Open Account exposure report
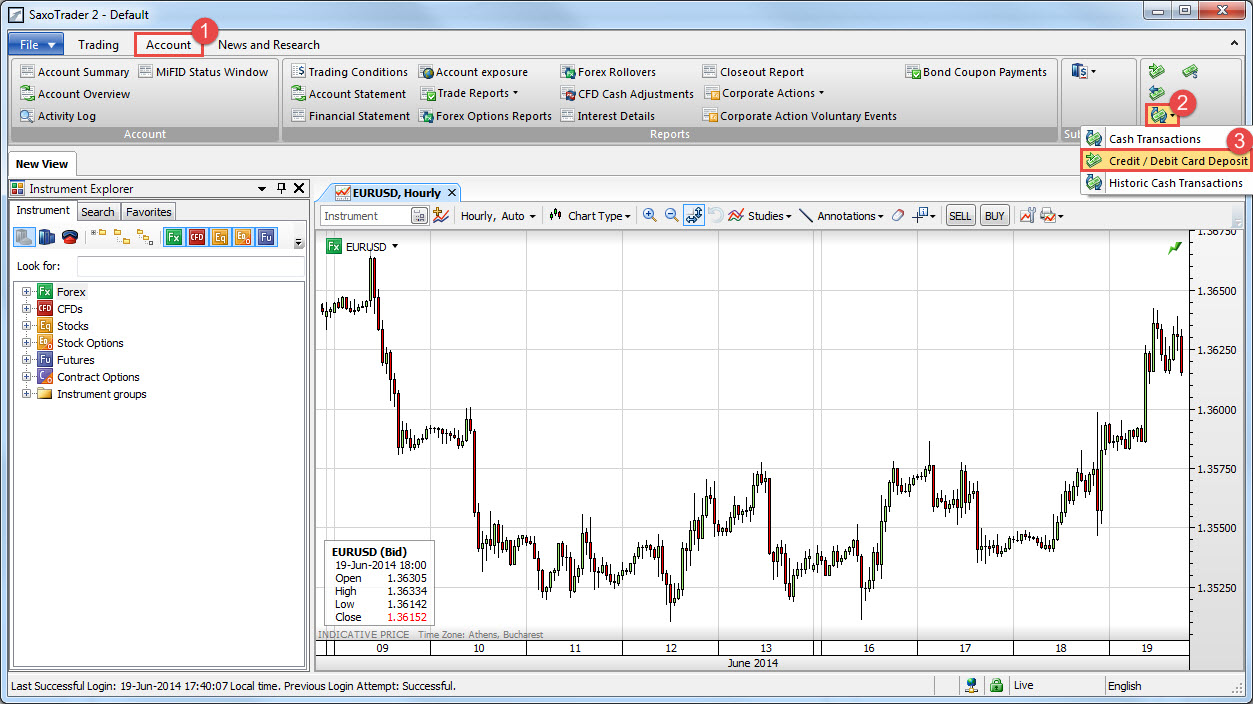The height and width of the screenshot is (704, 1253). coord(473,72)
